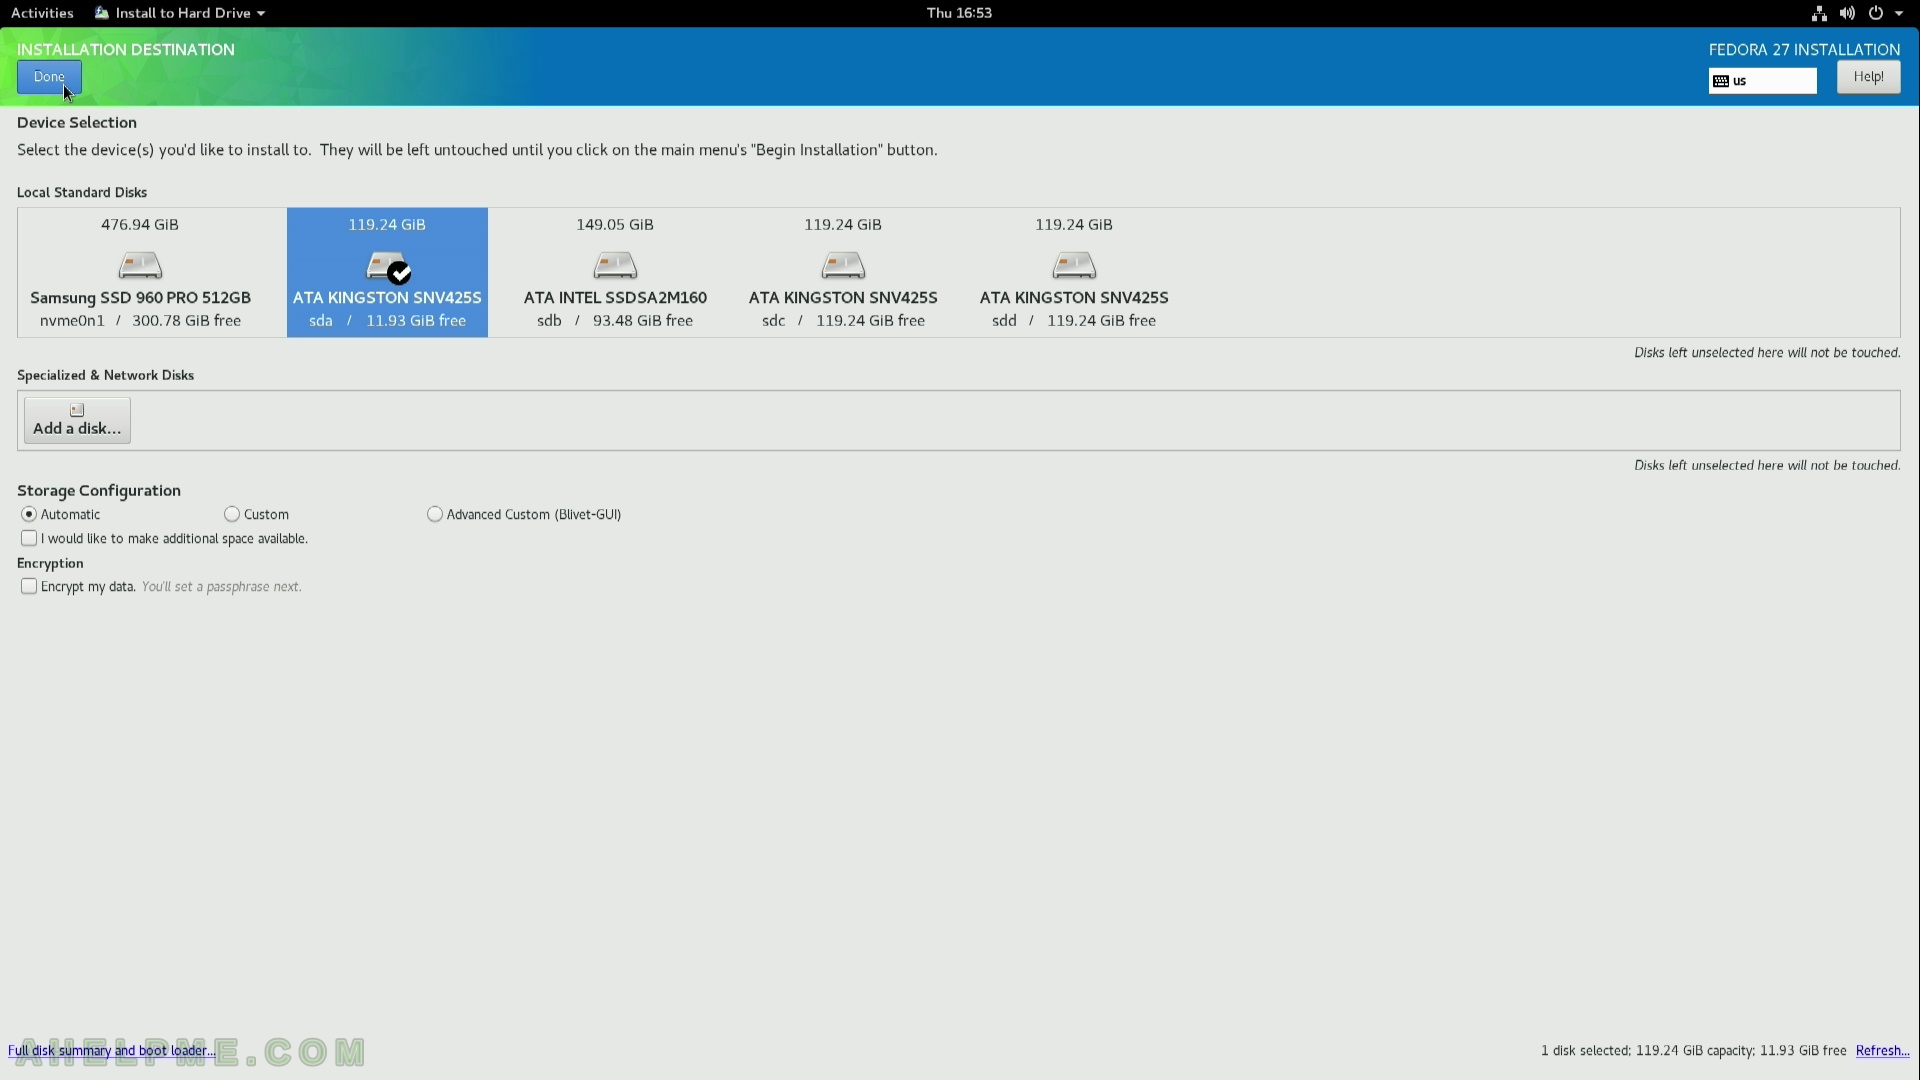Open Install to Hard Drive app menu

point(180,13)
